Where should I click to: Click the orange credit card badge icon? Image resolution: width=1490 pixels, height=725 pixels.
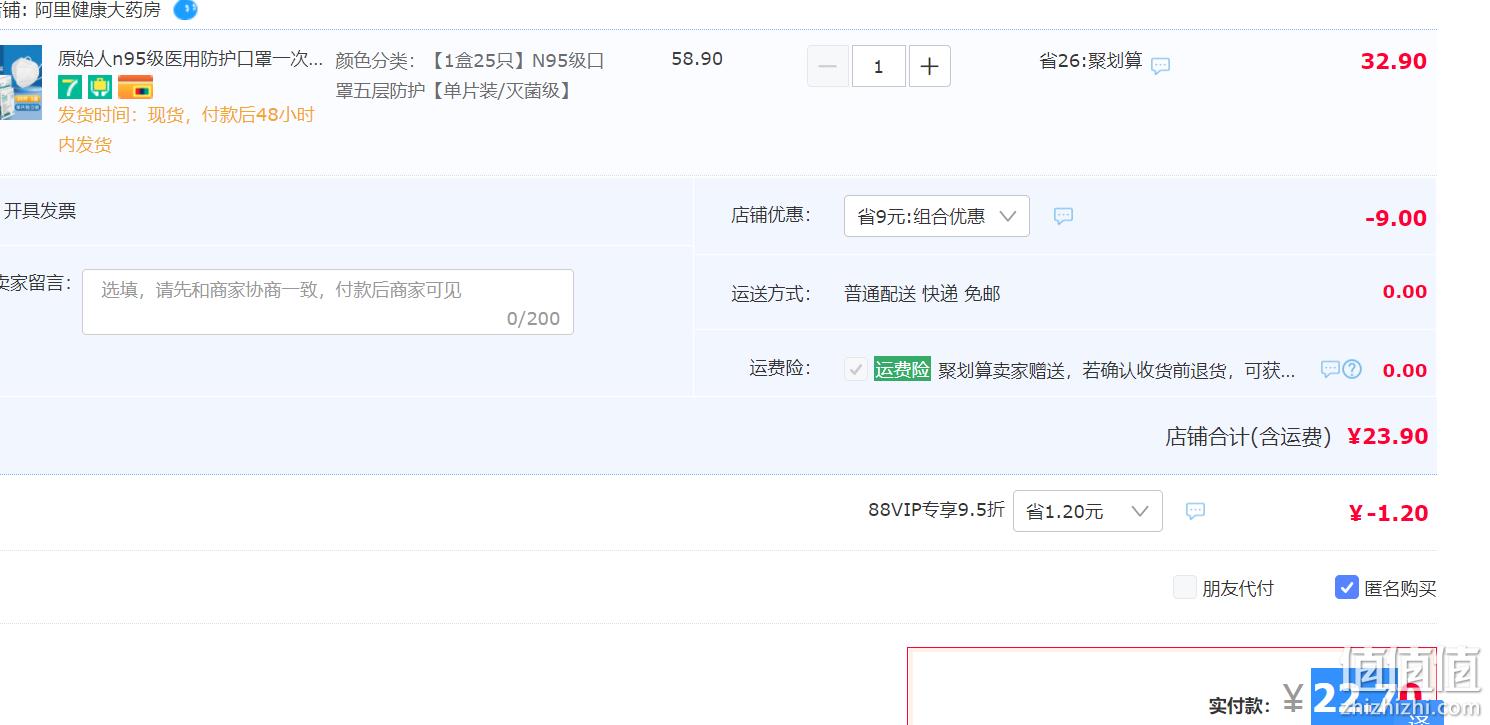click(x=135, y=87)
